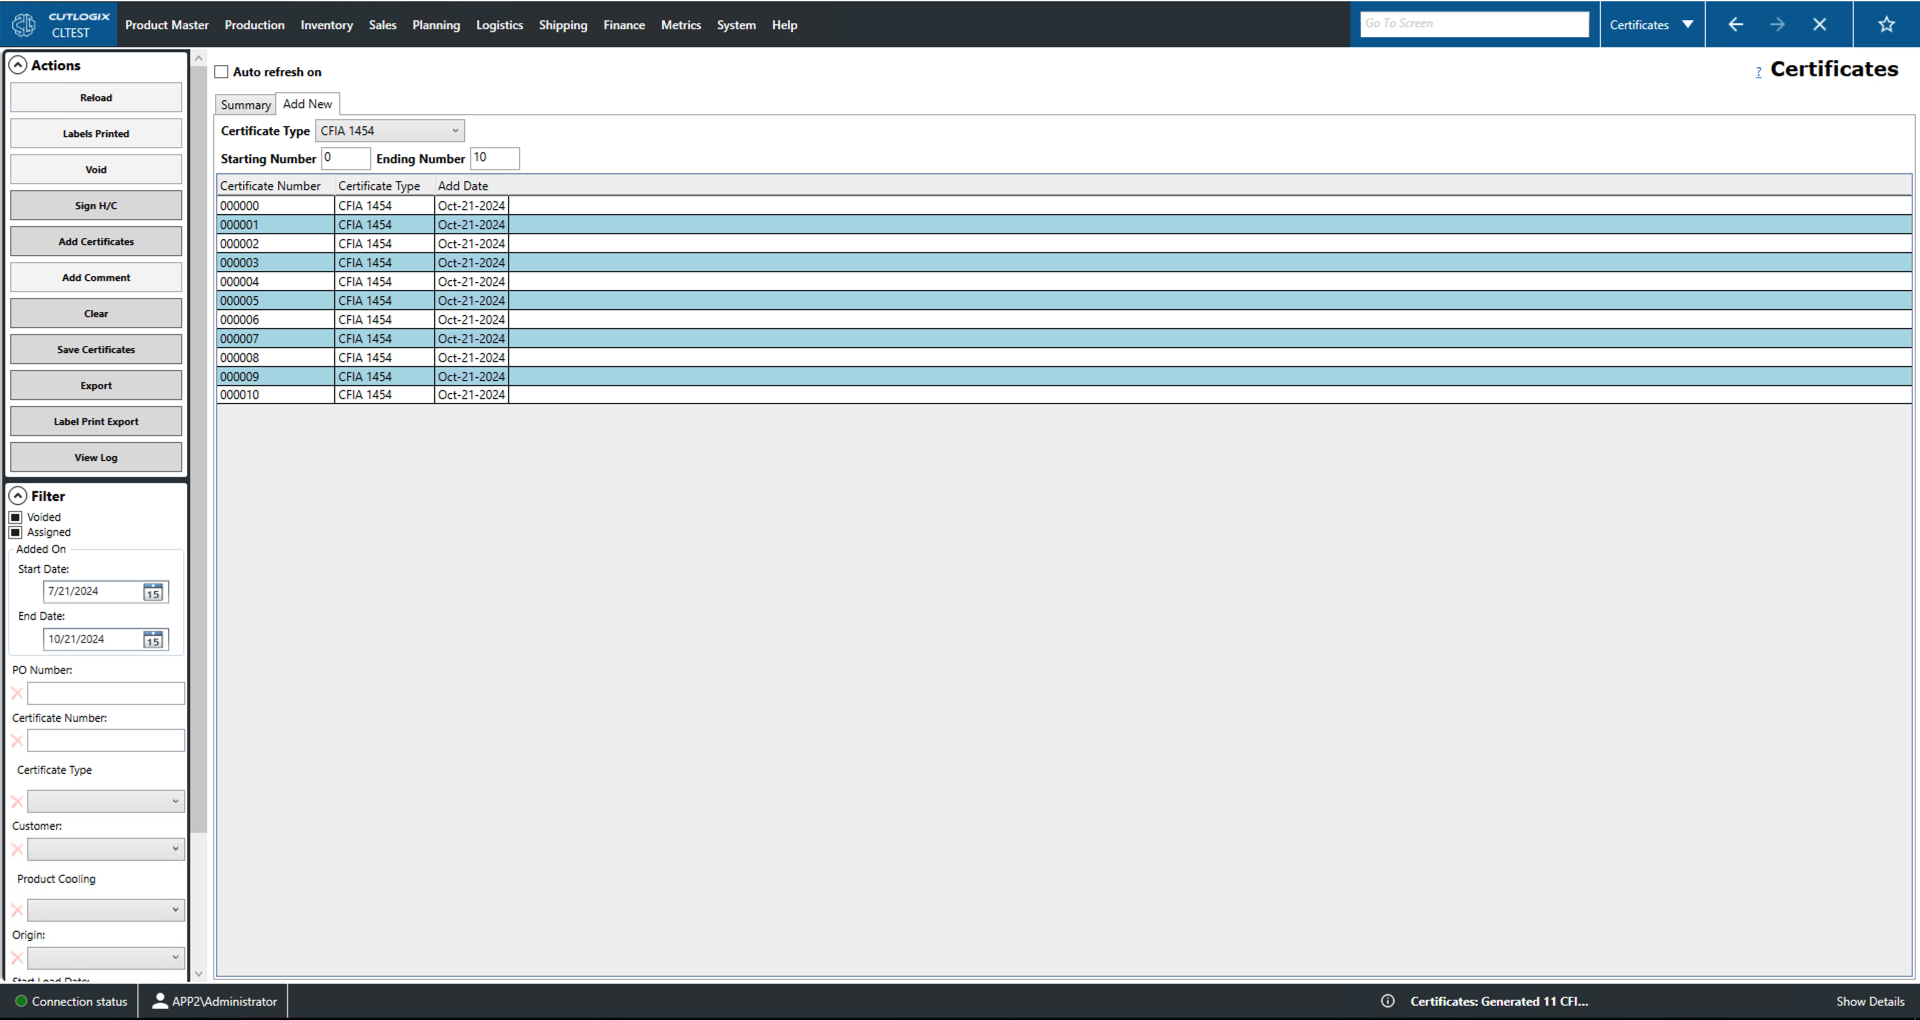The height and width of the screenshot is (1020, 1920).
Task: Click the Save Certificates button
Action: pos(95,349)
